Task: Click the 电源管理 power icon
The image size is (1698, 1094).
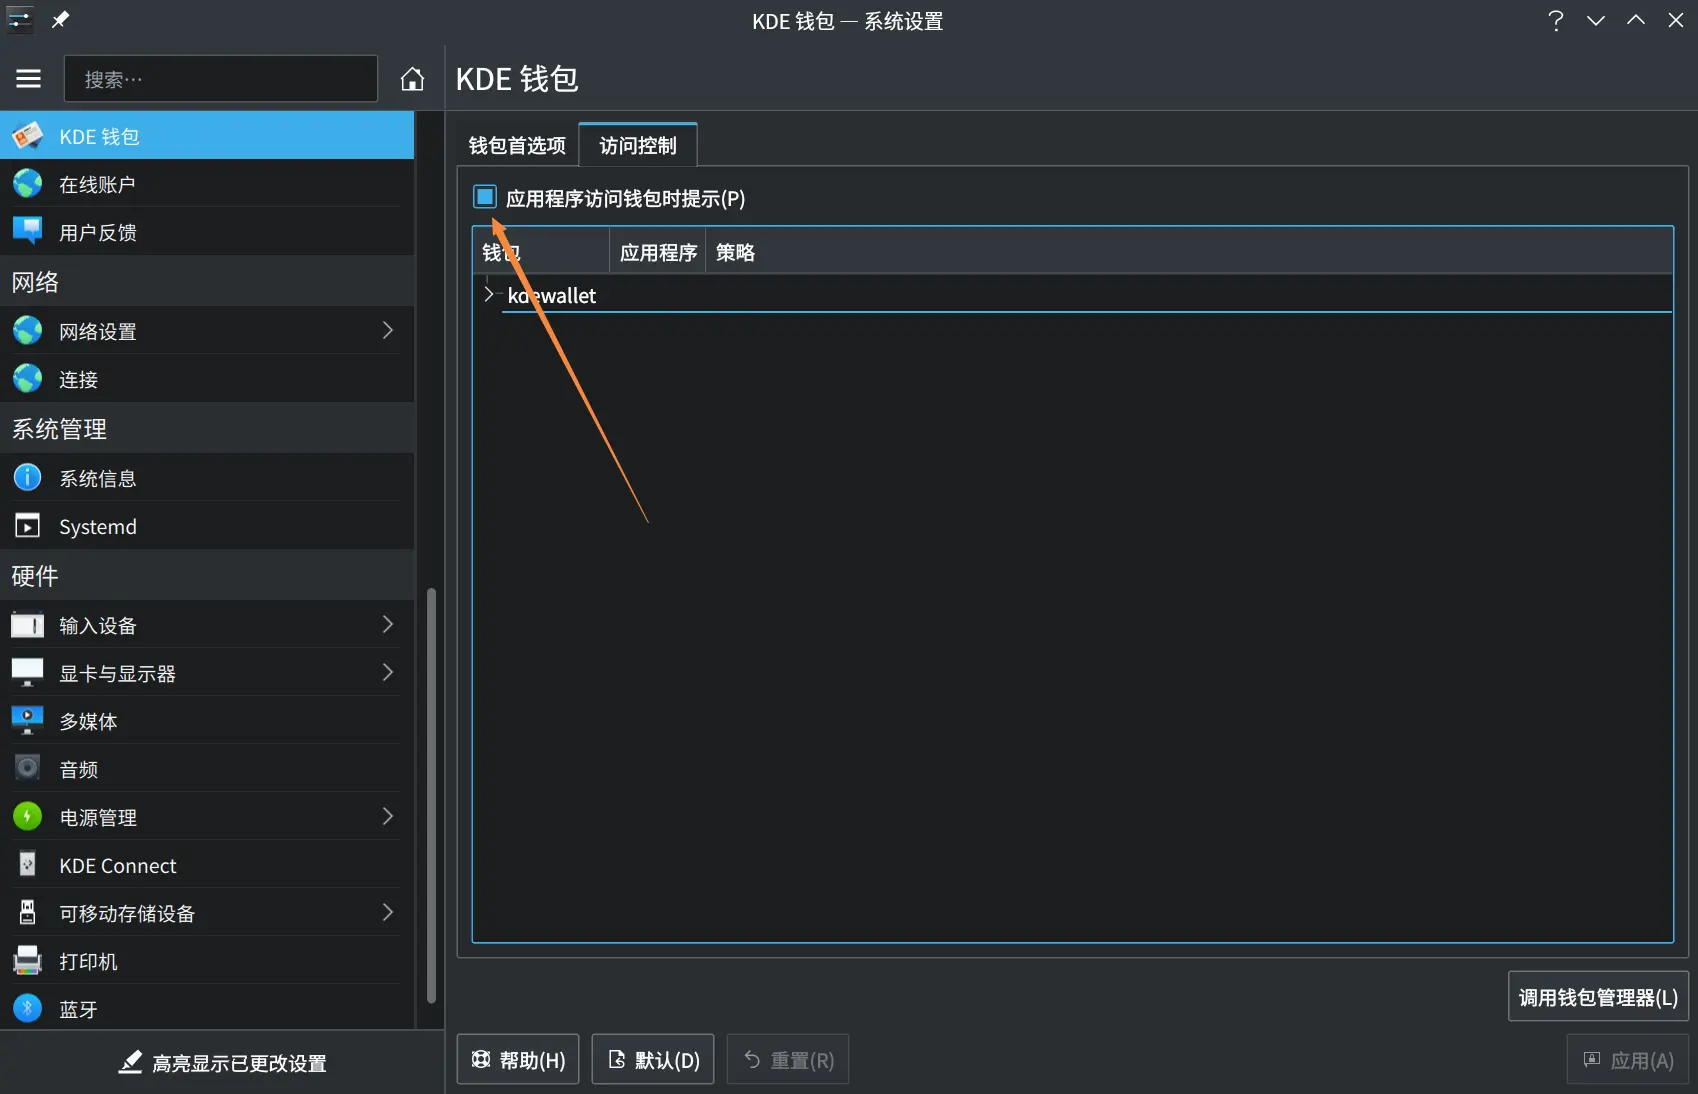Action: point(28,816)
